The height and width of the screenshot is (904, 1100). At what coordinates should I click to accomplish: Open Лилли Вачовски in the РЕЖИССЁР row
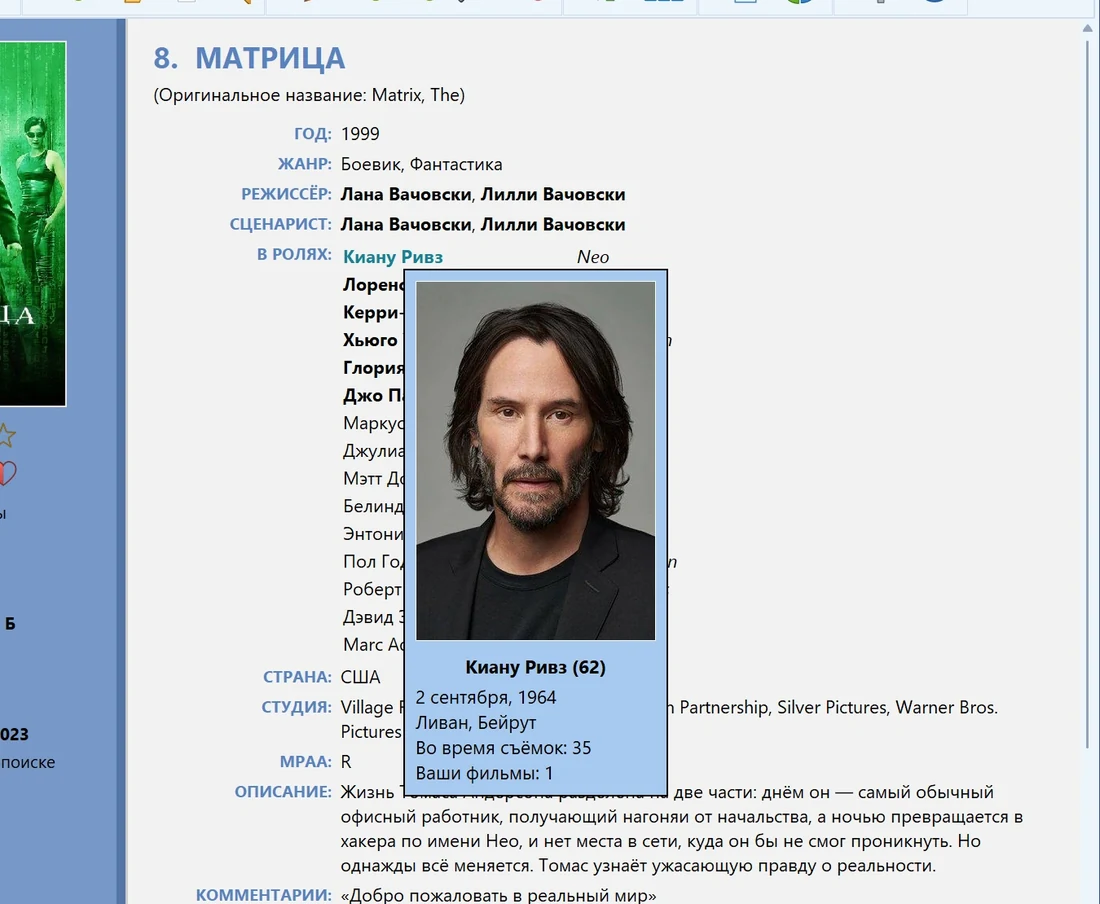(x=553, y=194)
